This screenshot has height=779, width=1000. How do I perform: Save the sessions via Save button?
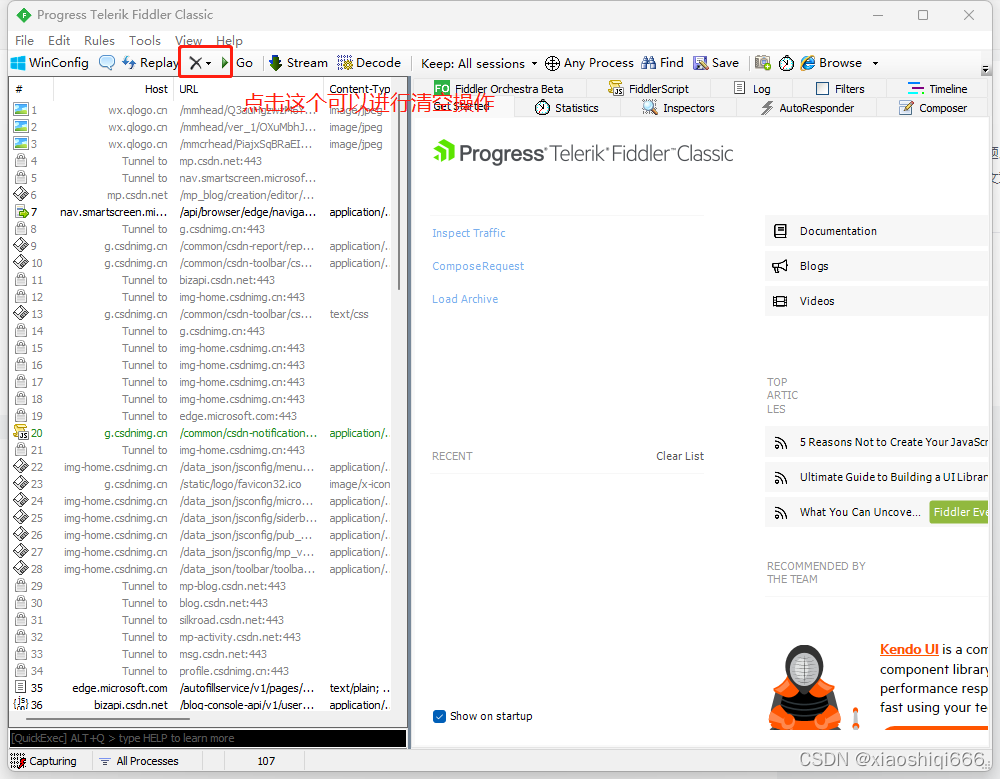pos(716,63)
